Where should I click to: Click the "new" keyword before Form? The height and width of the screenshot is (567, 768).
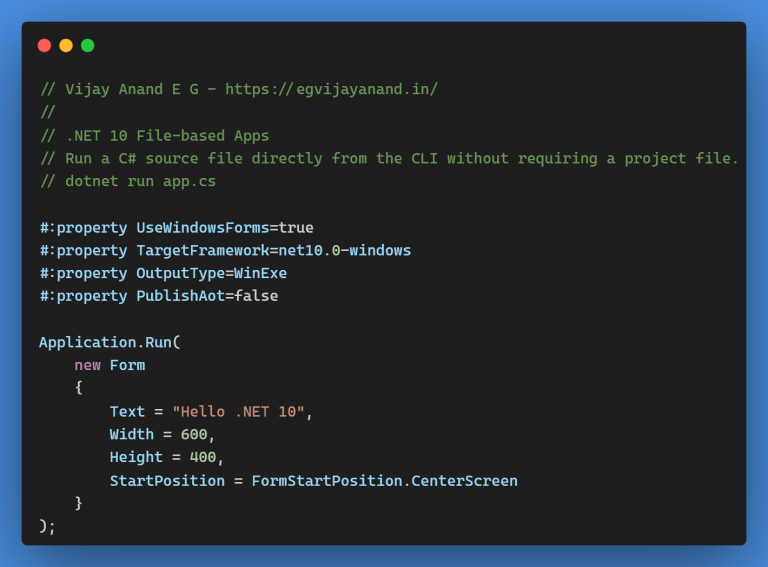tap(87, 365)
